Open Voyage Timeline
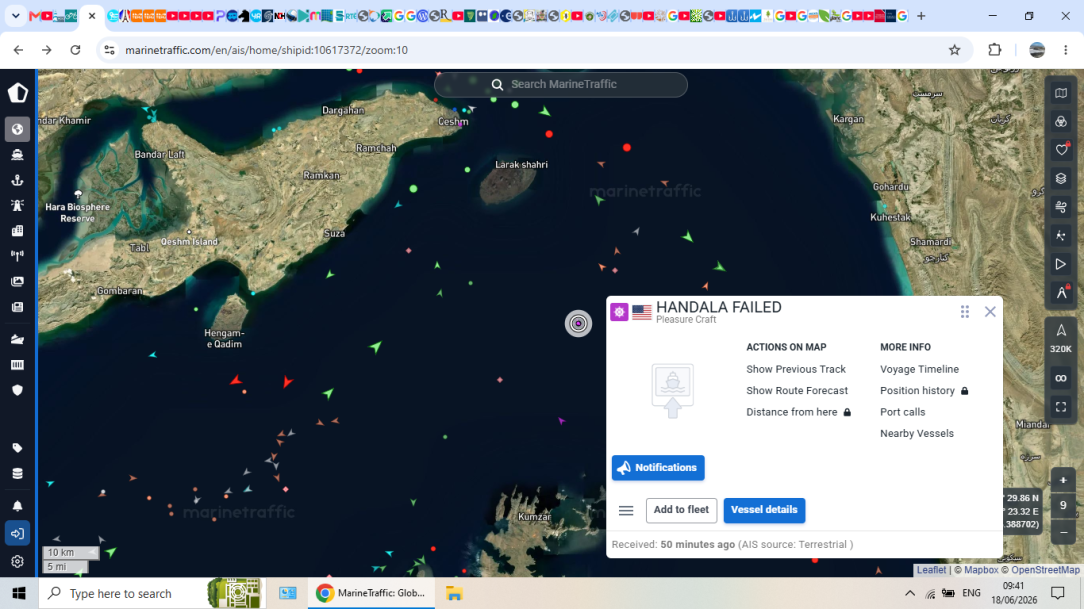 (919, 369)
